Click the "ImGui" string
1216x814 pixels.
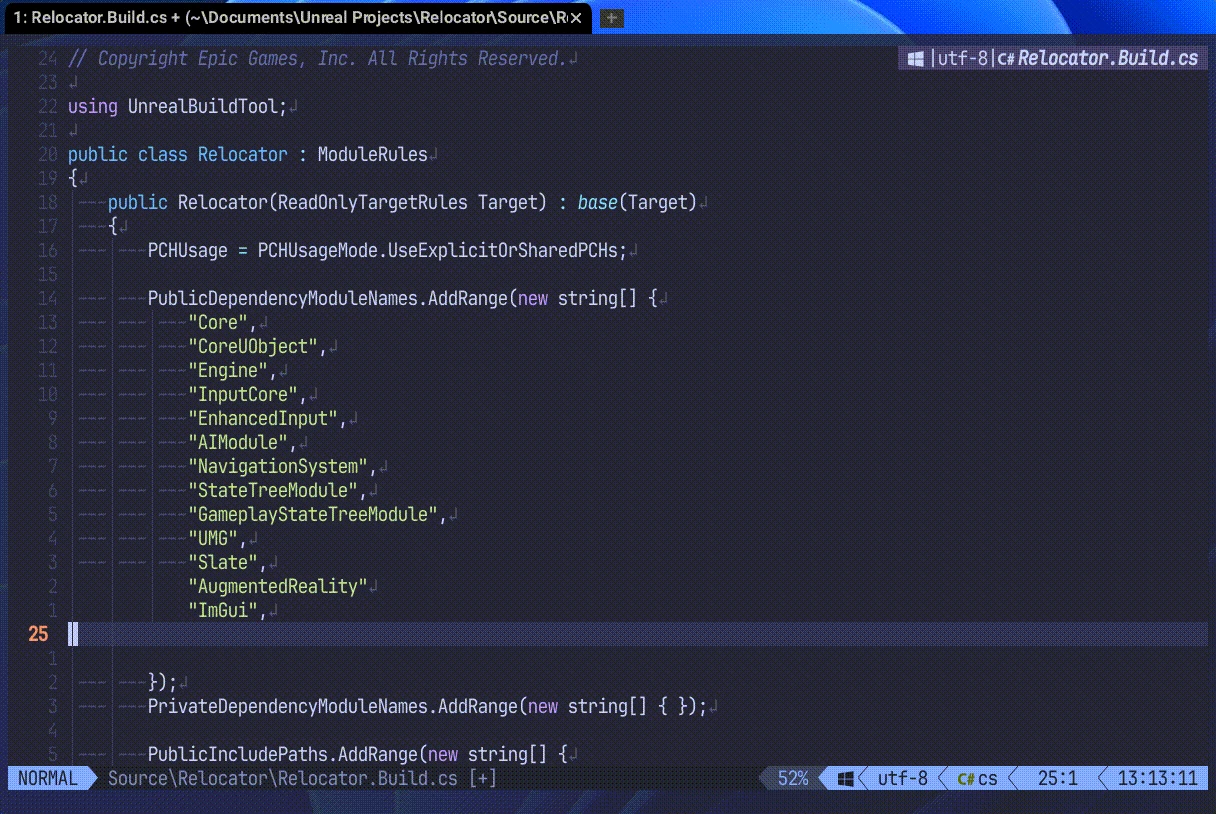tap(223, 610)
